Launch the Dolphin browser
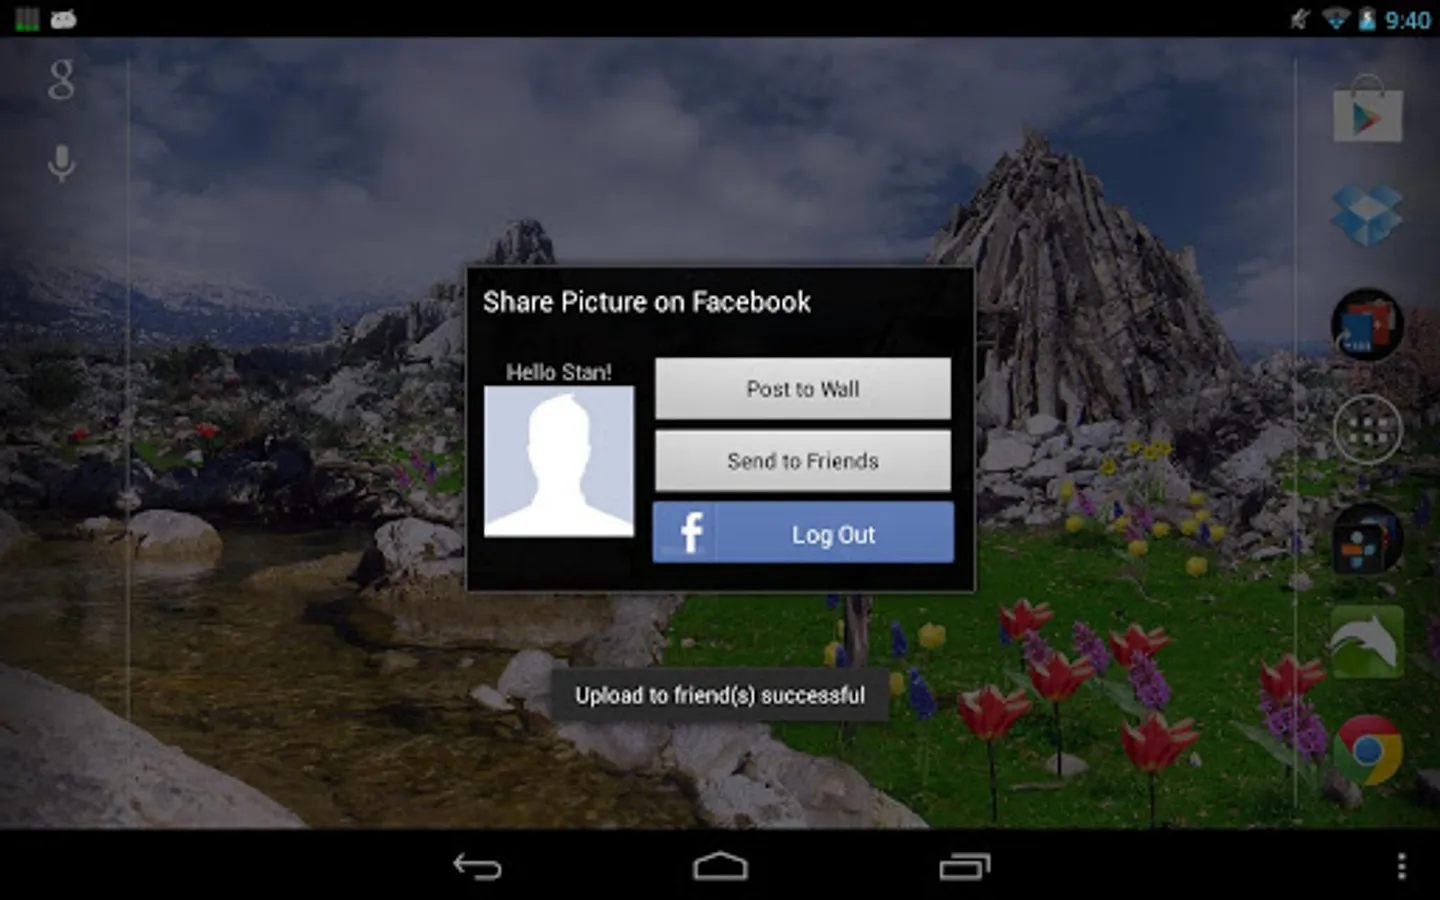Image resolution: width=1440 pixels, height=900 pixels. (1367, 642)
